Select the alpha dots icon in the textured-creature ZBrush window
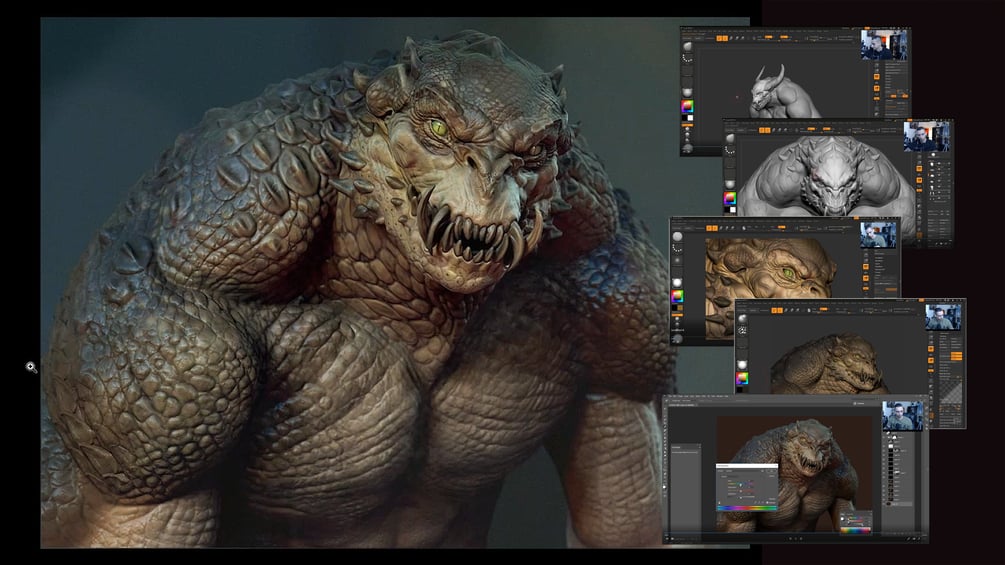 click(x=742, y=331)
